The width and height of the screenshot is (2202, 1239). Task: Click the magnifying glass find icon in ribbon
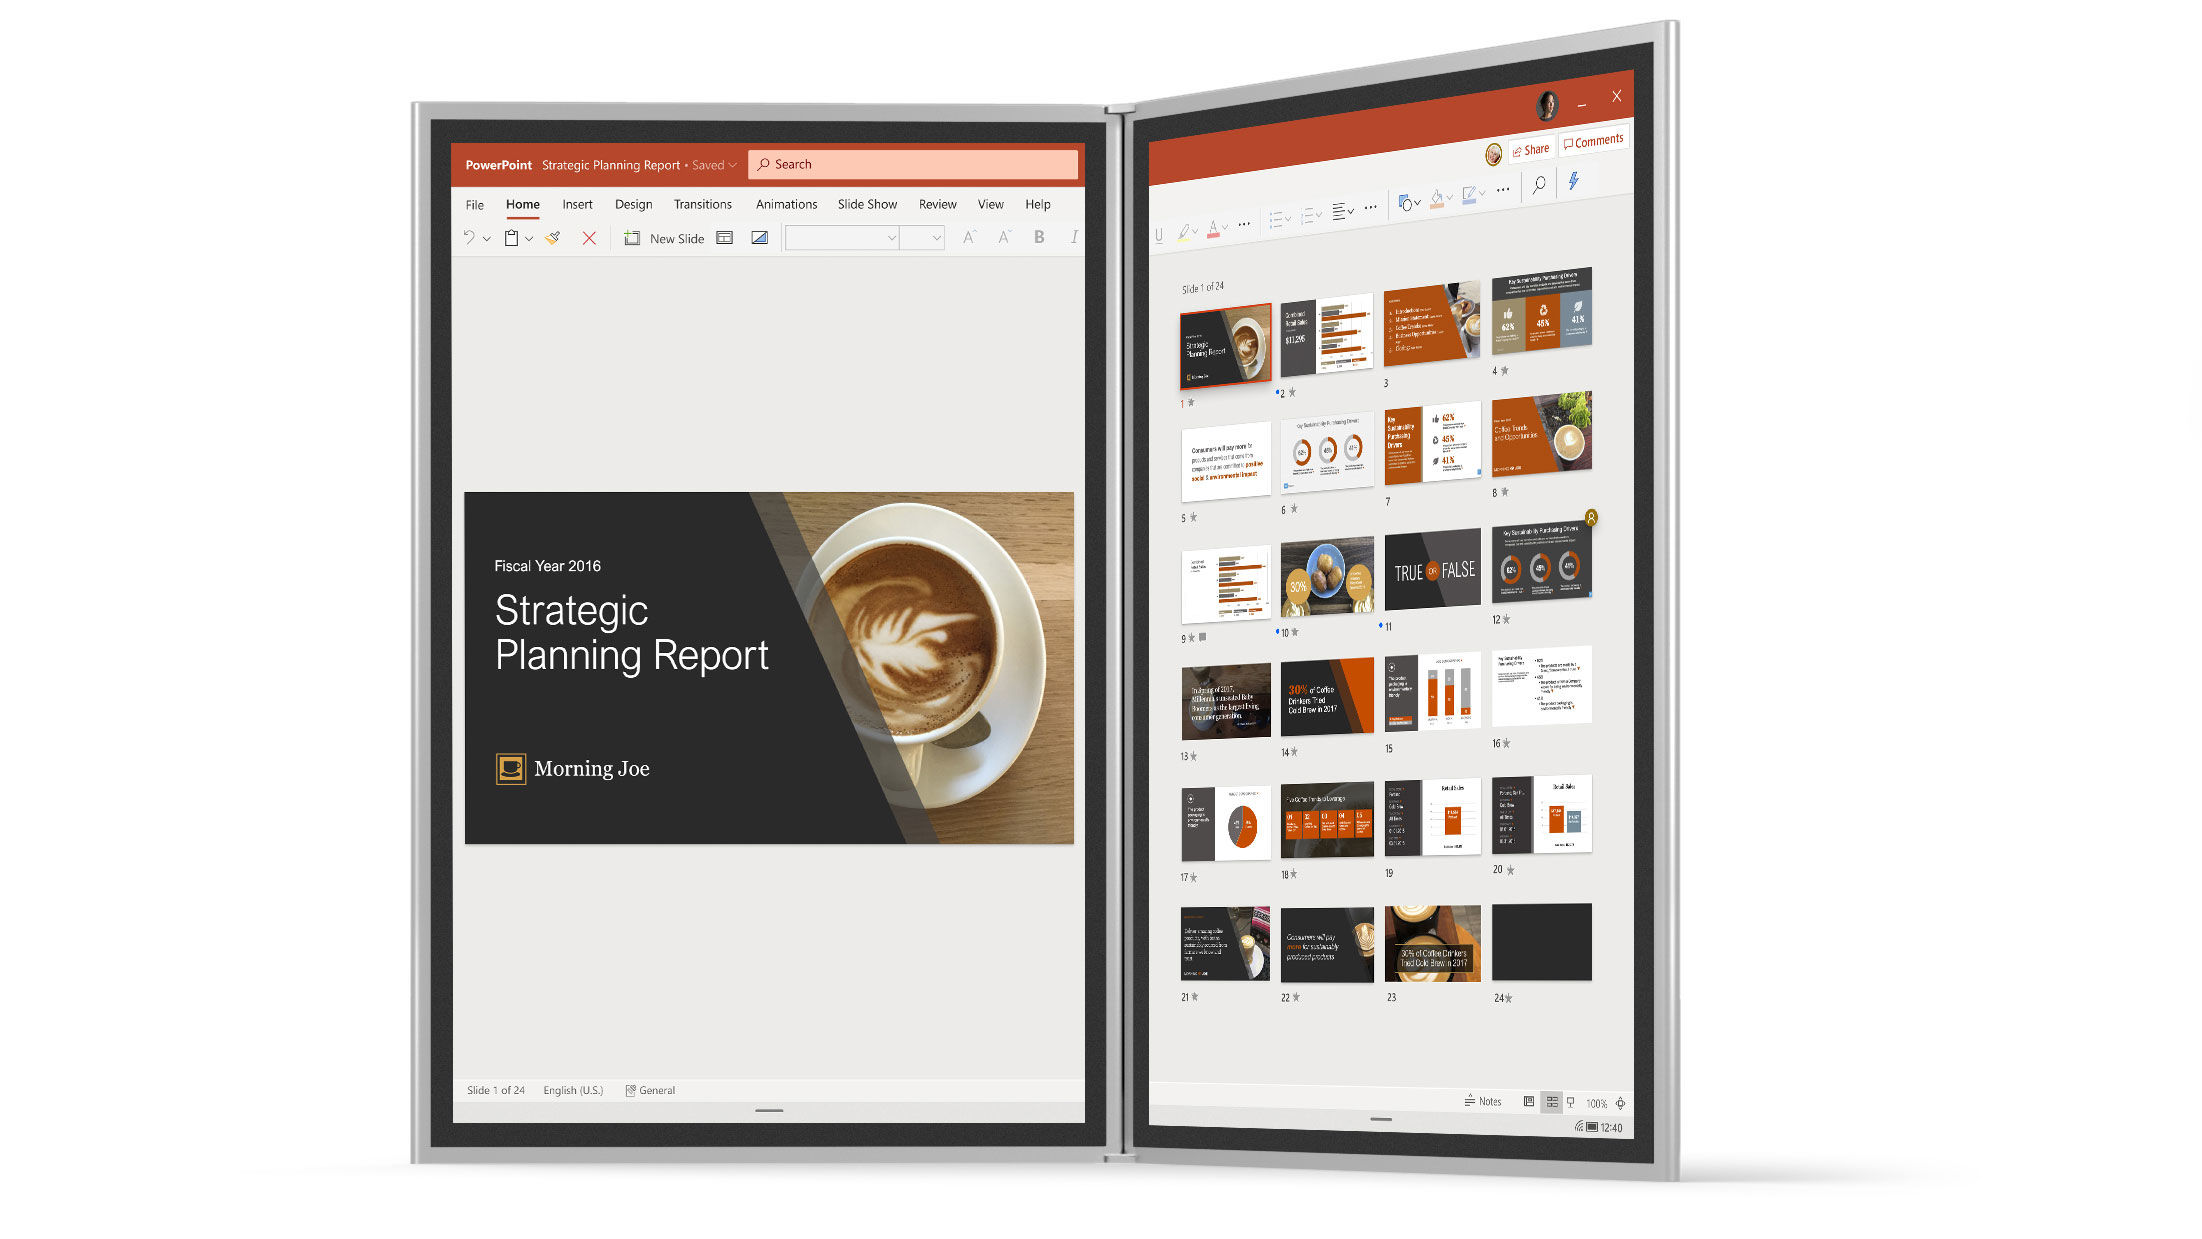pos(1539,185)
